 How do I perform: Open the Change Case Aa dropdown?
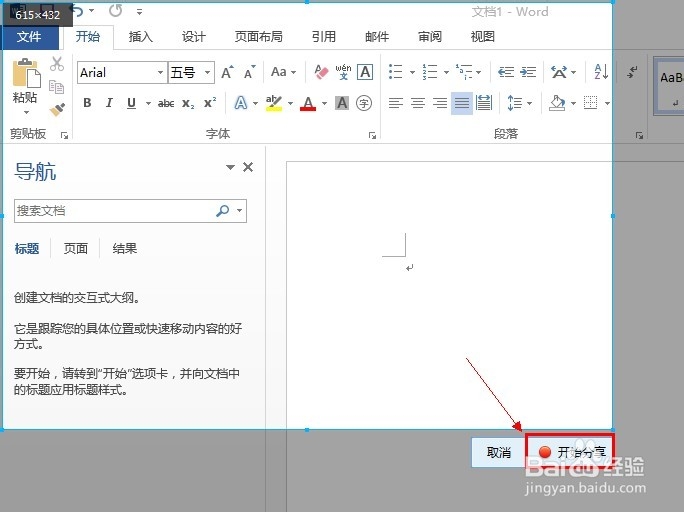click(x=283, y=72)
